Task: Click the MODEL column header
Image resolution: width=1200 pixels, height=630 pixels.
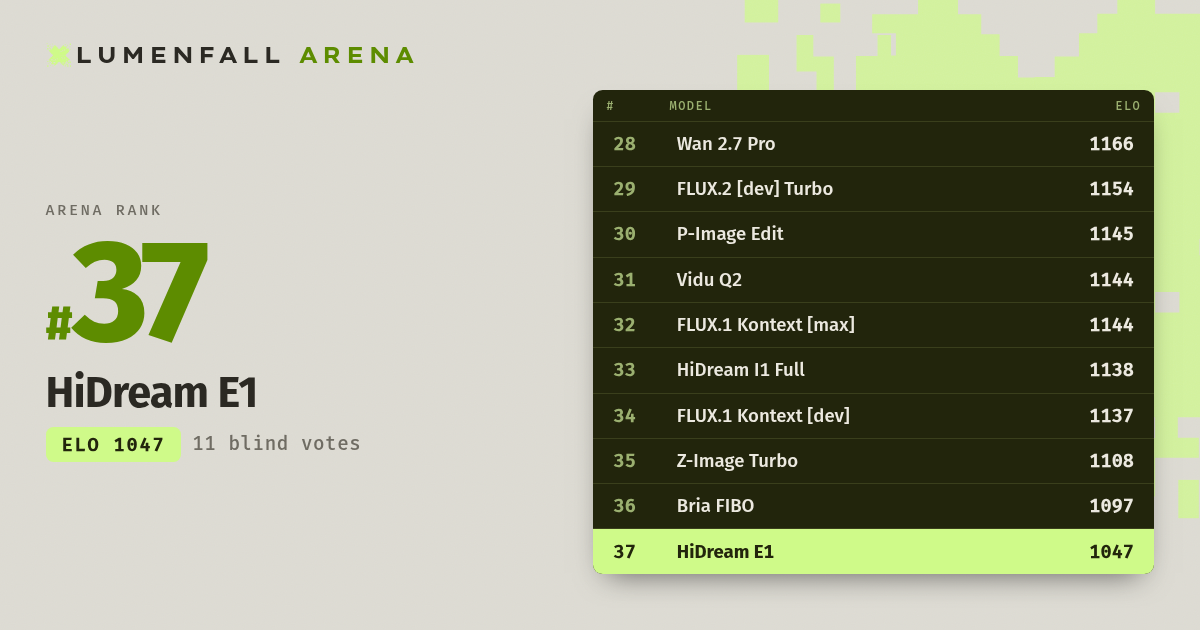Action: coord(690,106)
